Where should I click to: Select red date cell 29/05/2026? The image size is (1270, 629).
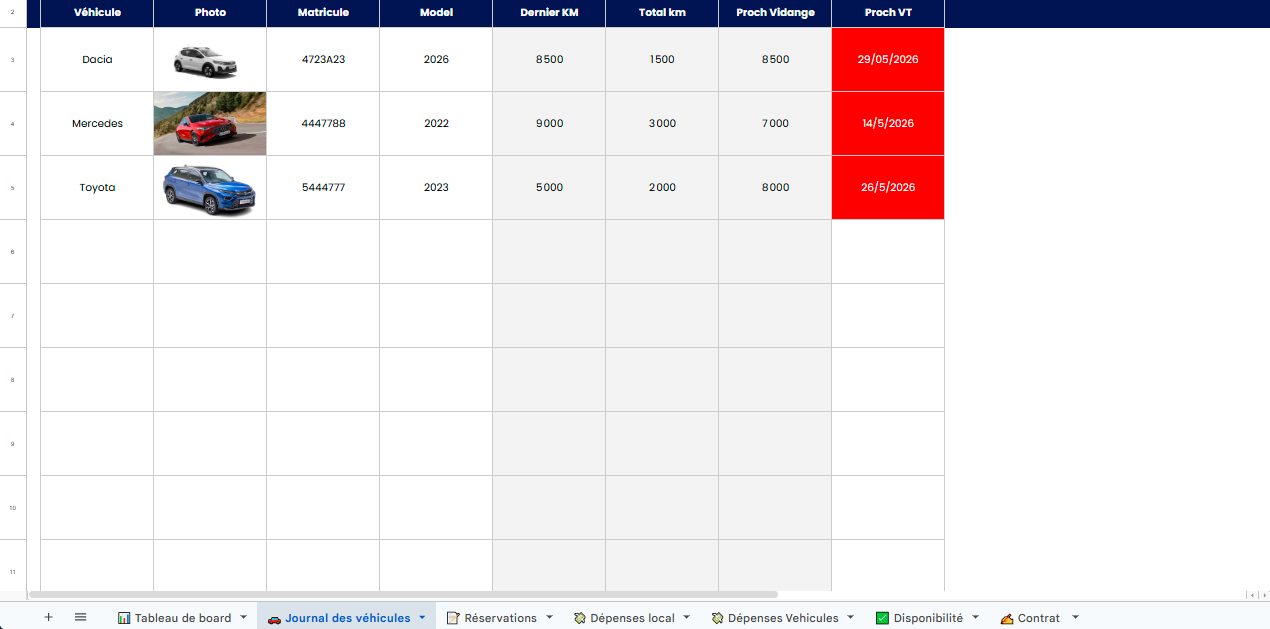(888, 60)
